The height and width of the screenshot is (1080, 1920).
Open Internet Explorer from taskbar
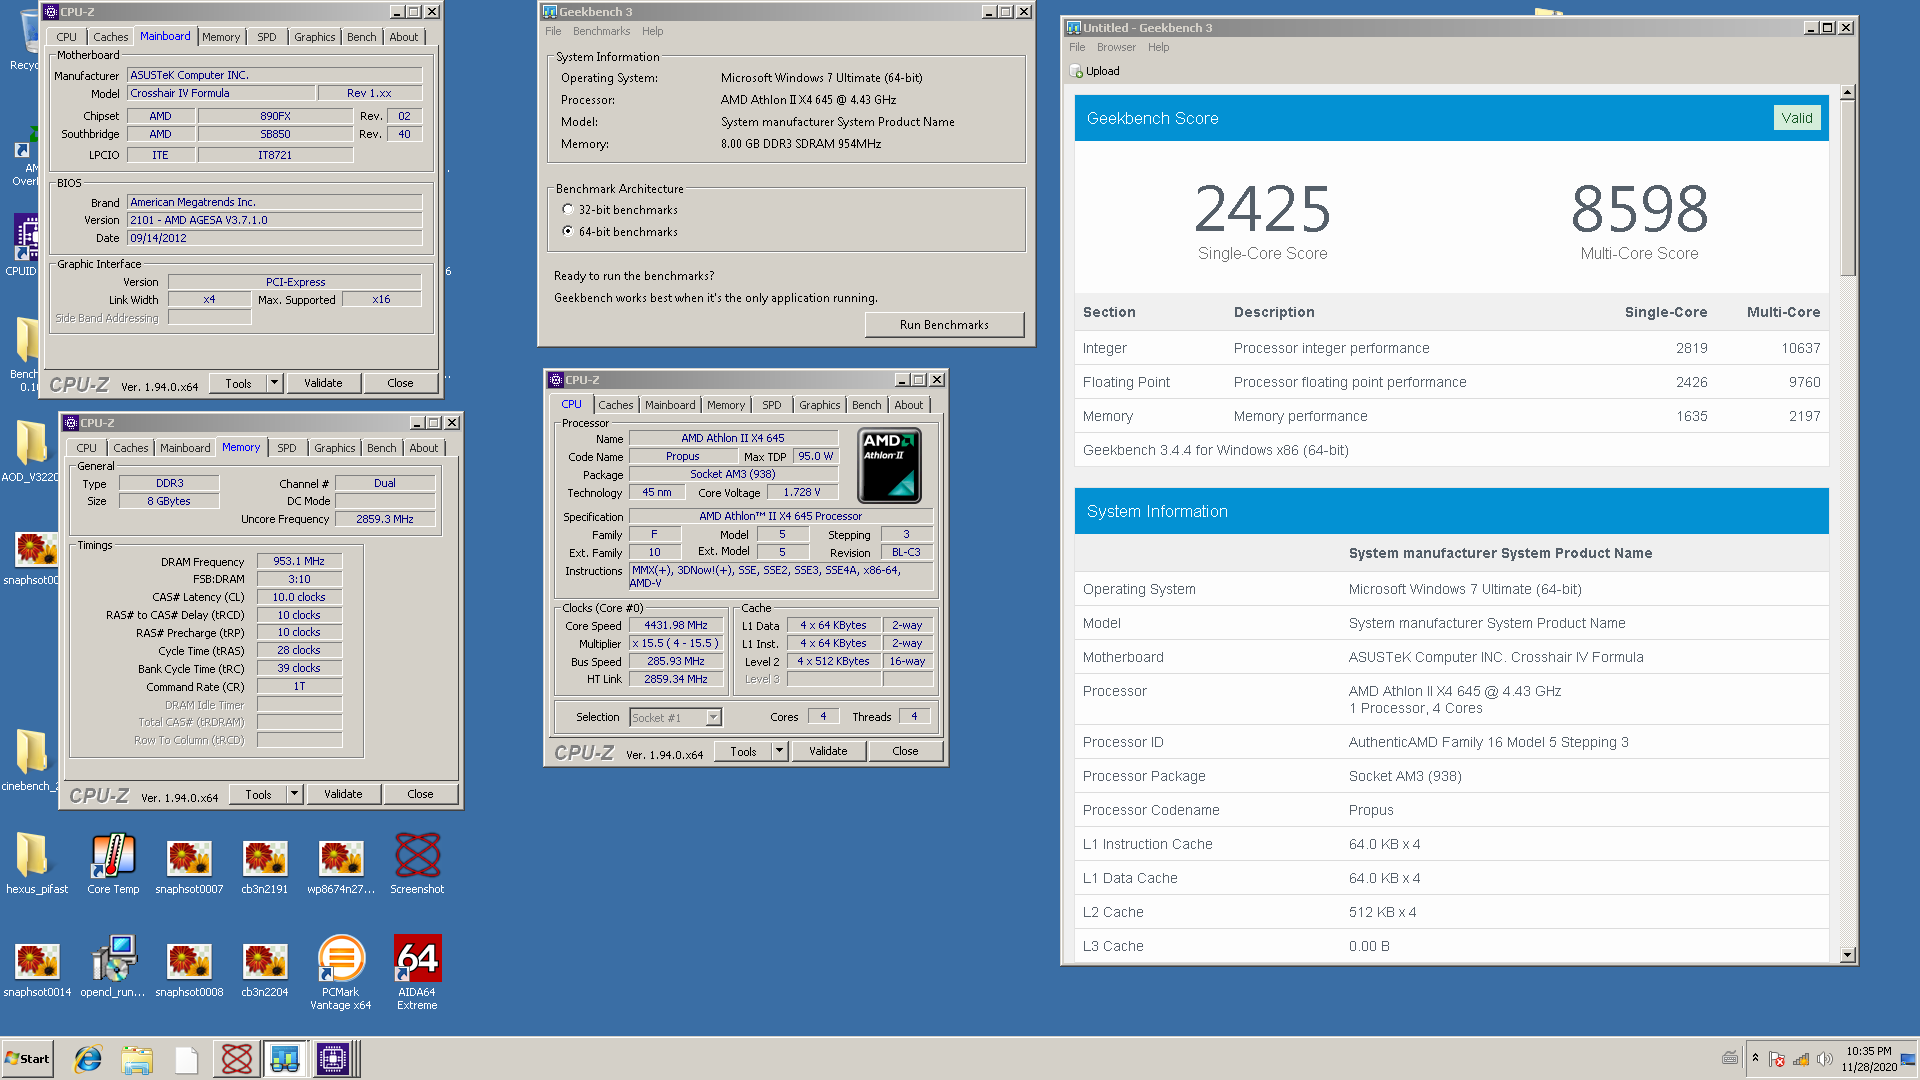89,1059
